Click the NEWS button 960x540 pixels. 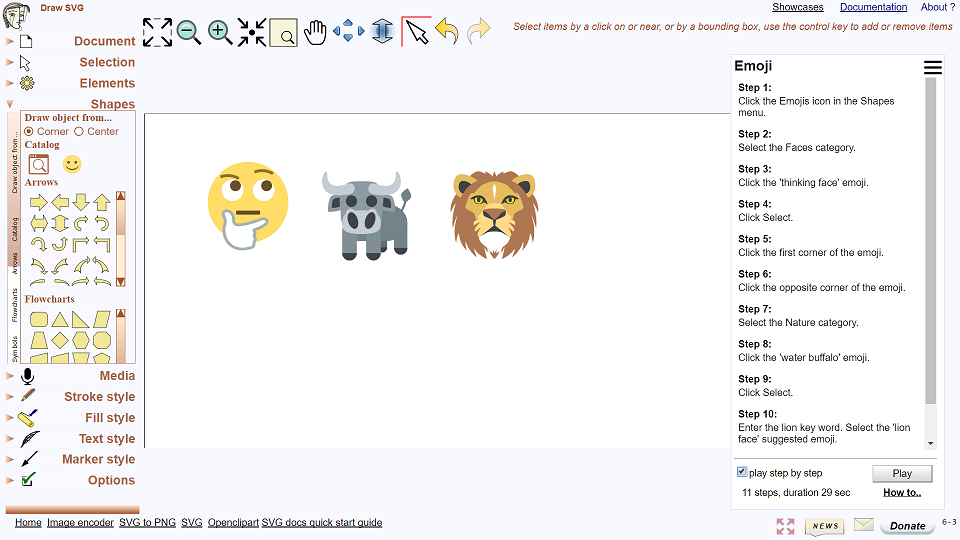pos(825,526)
